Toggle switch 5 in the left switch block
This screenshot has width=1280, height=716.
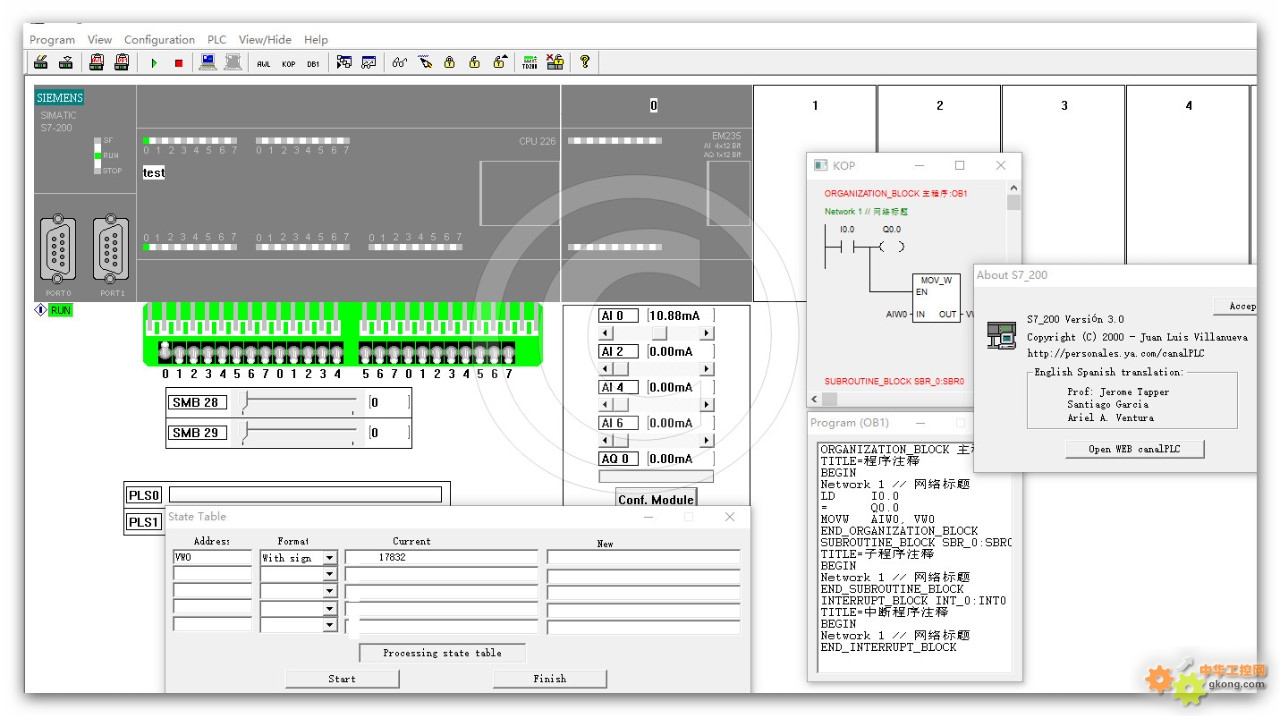[237, 354]
